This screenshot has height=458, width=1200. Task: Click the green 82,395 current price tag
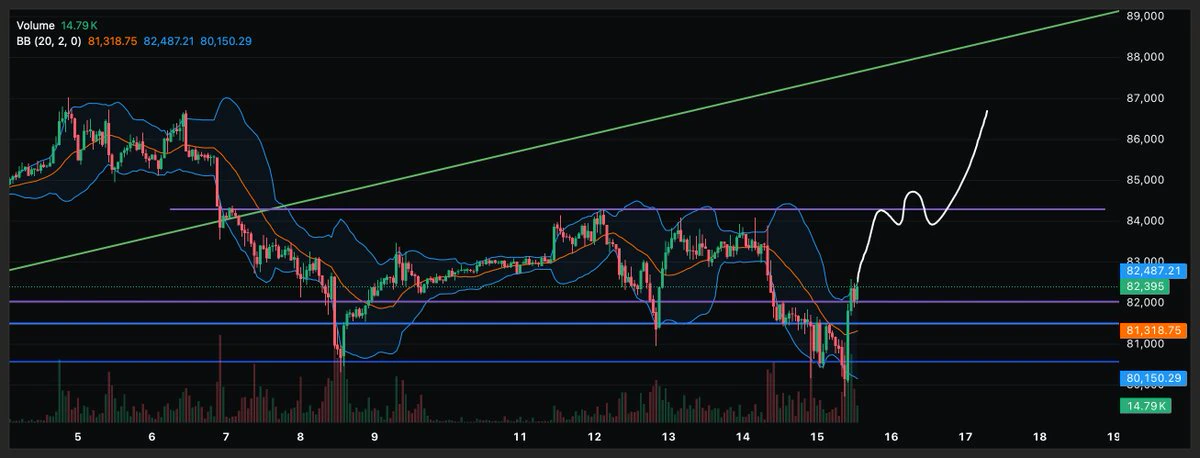[1145, 286]
